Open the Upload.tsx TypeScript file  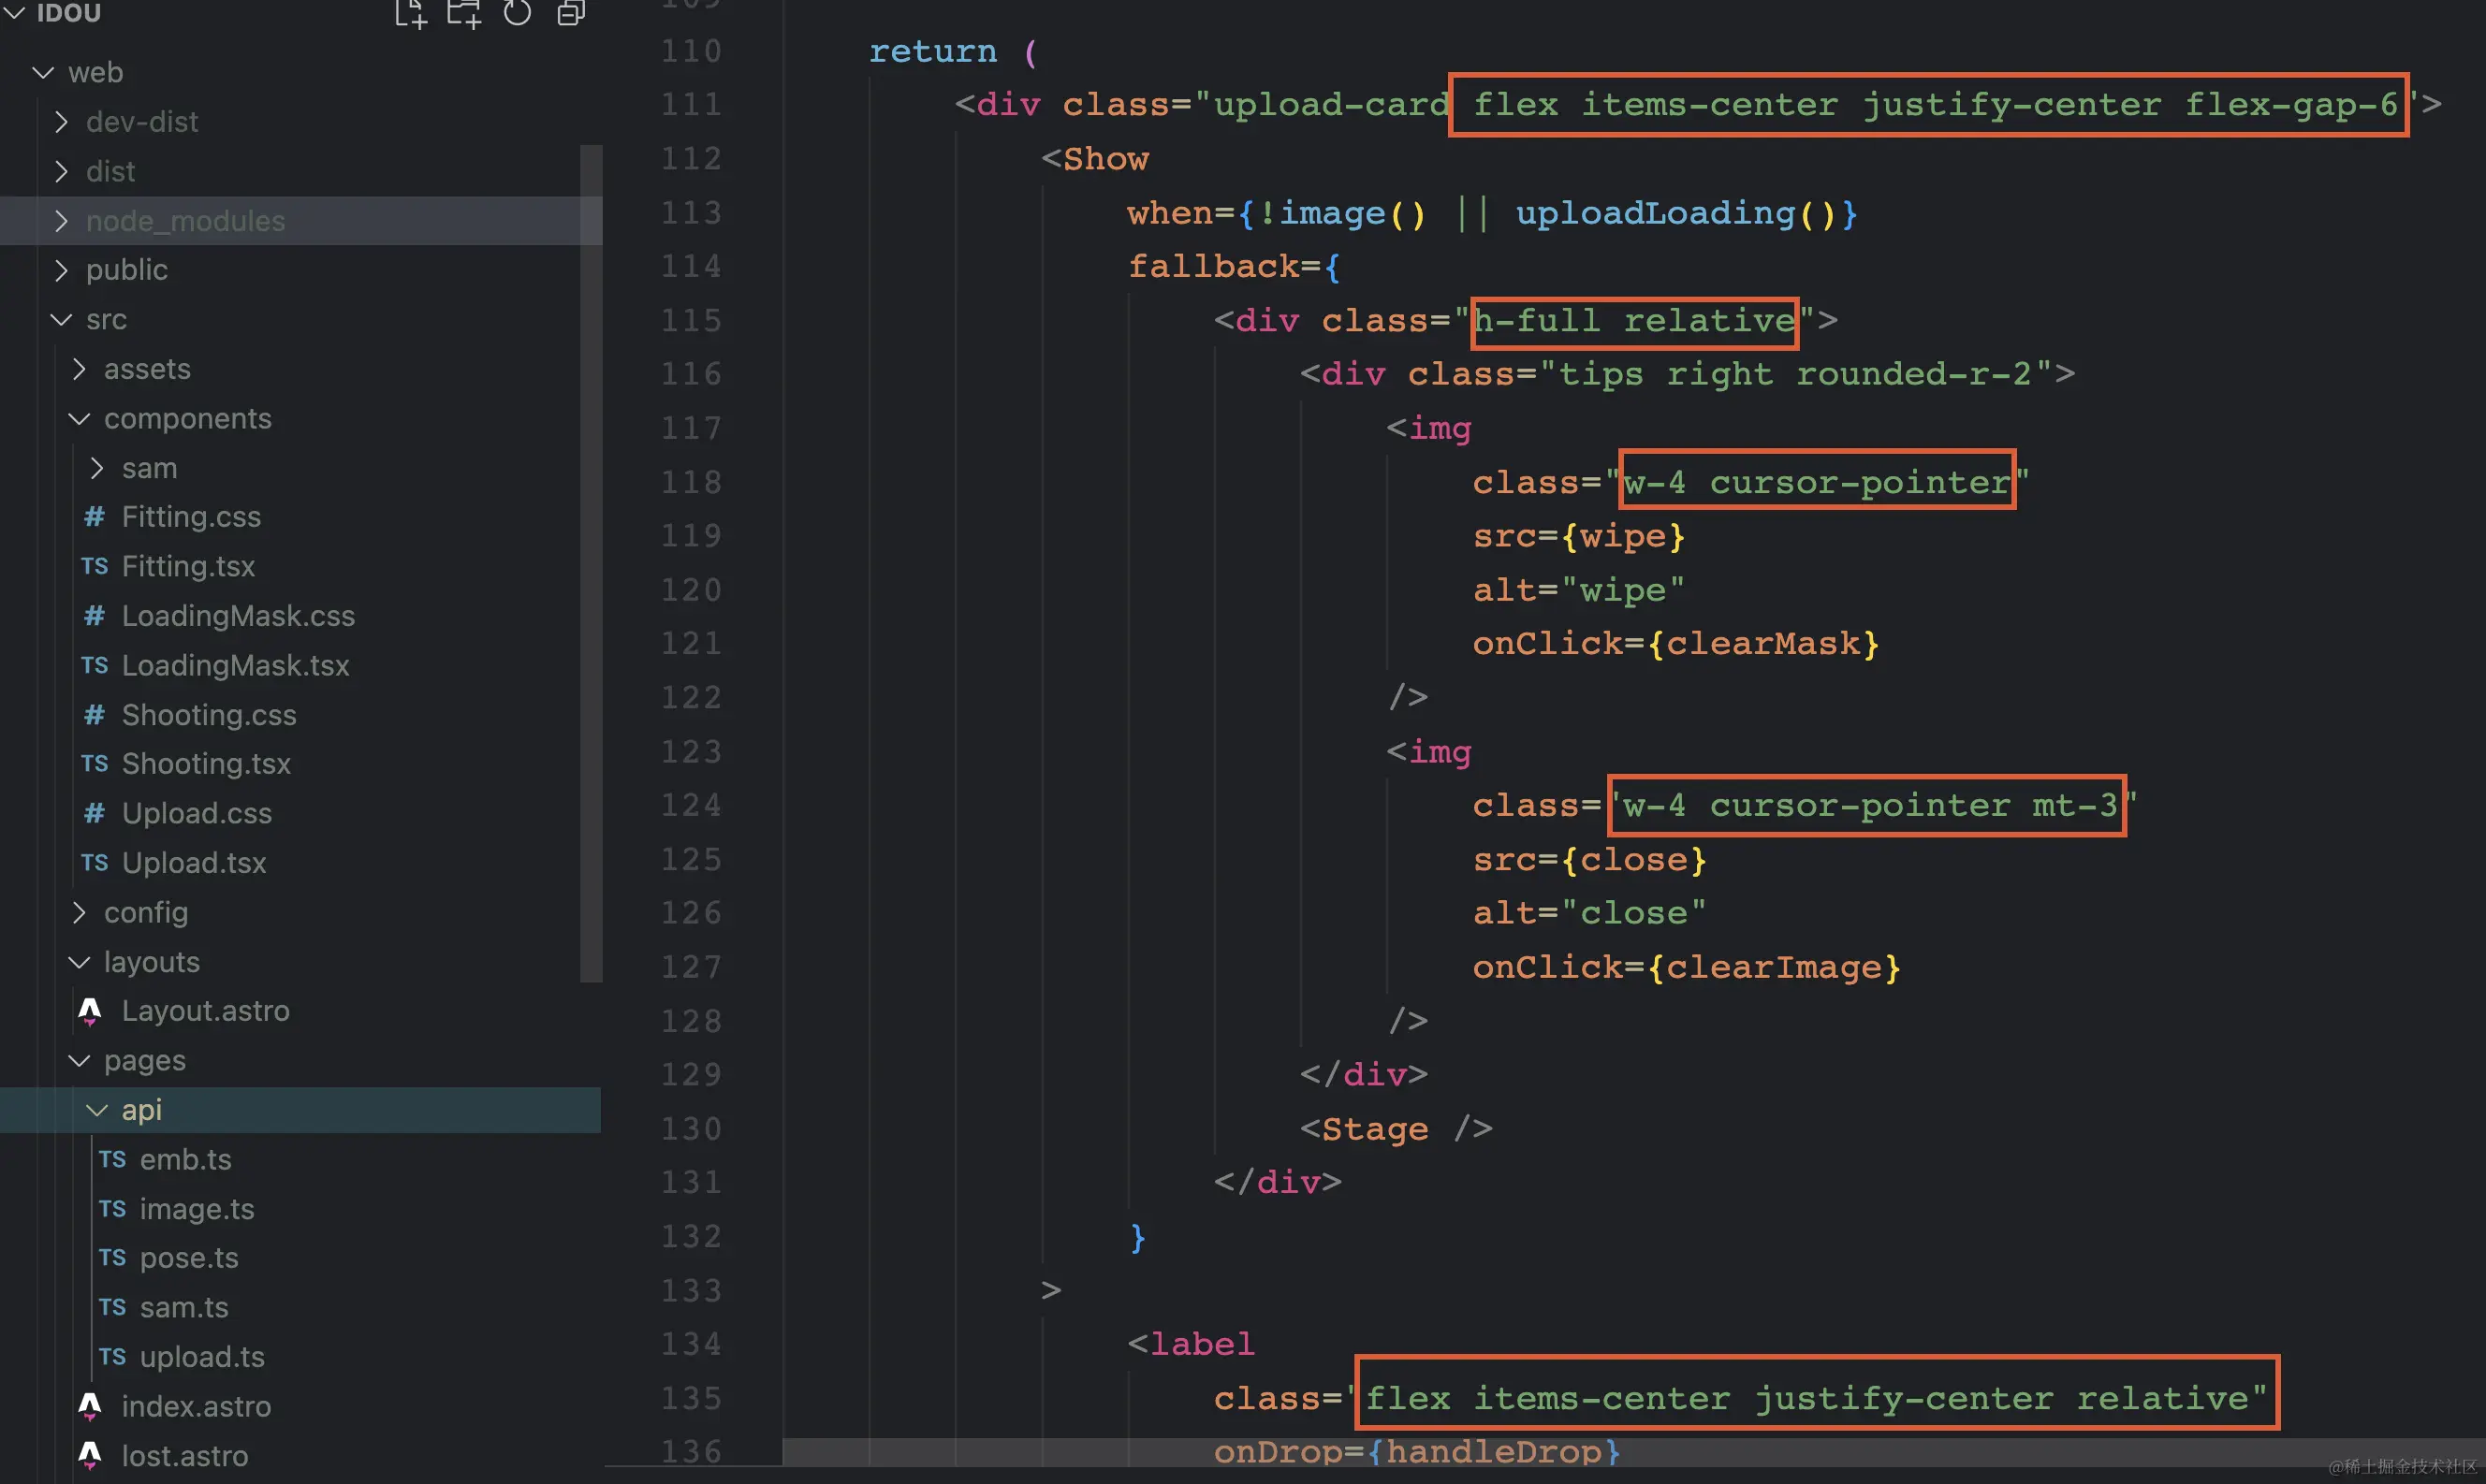point(194,863)
